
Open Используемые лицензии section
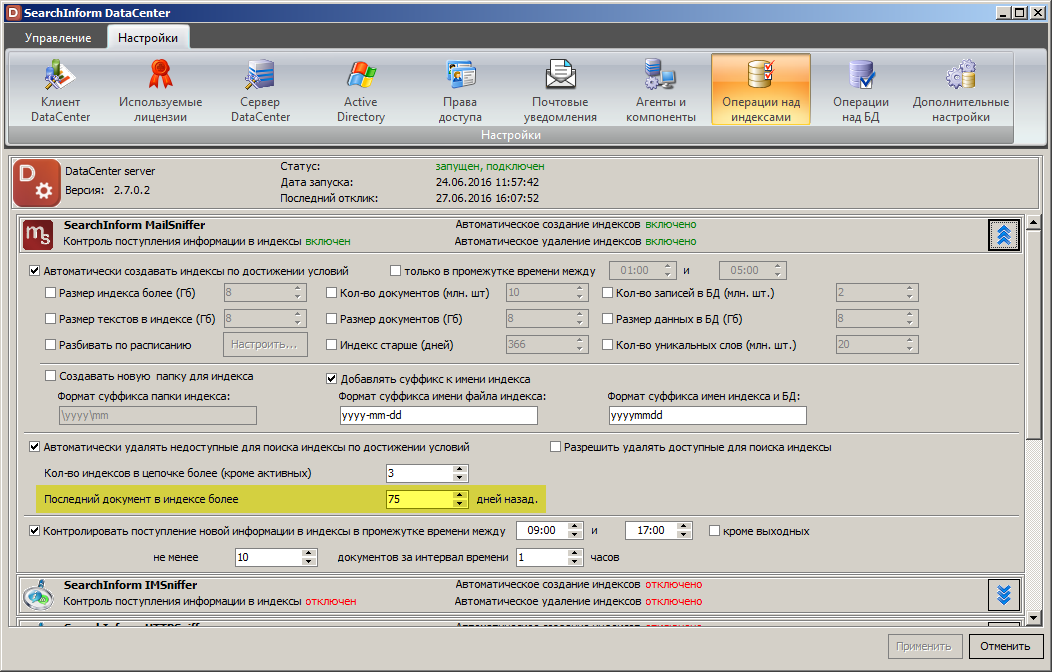[160, 91]
